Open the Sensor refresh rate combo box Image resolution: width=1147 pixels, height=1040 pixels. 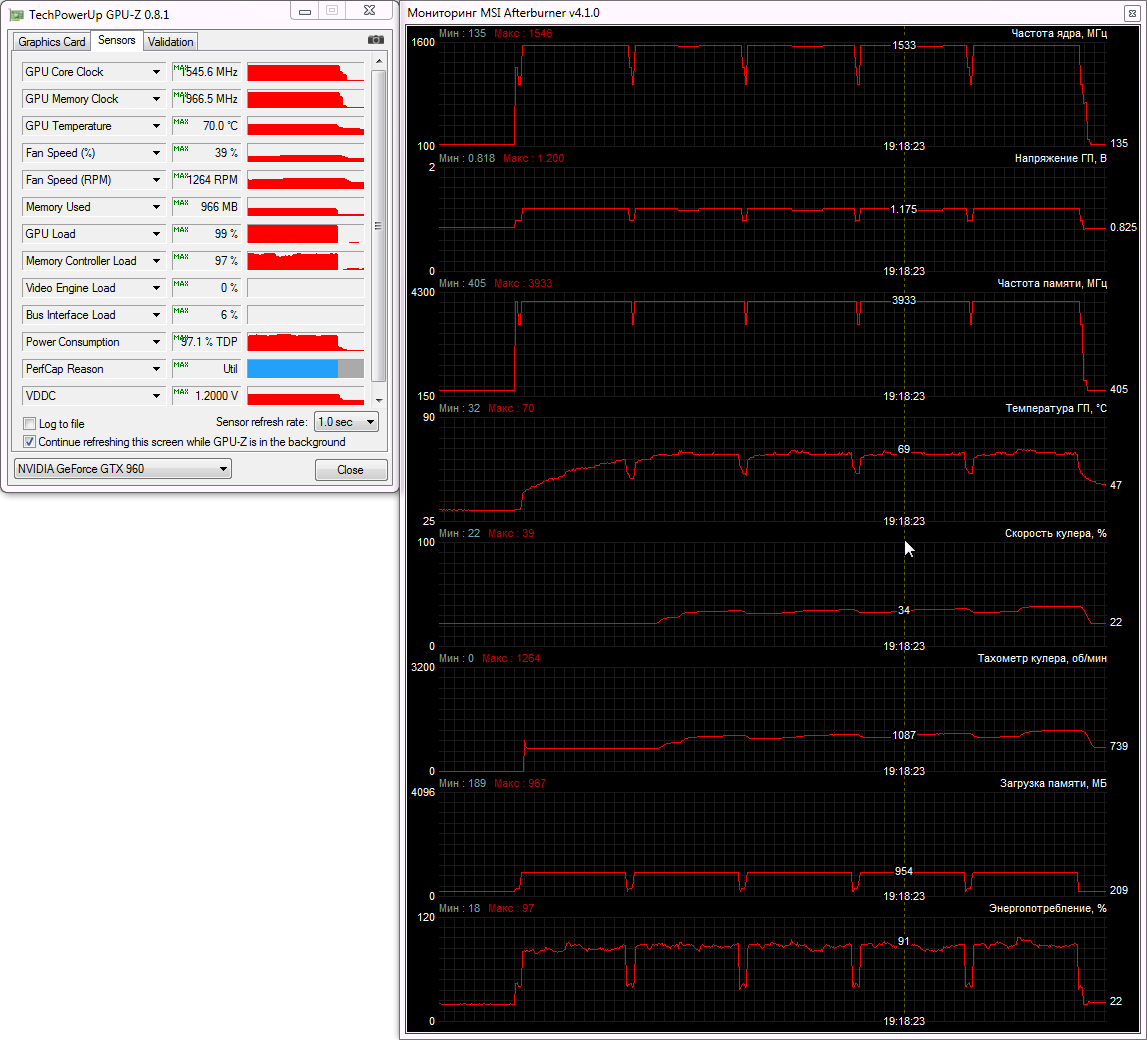(x=346, y=423)
